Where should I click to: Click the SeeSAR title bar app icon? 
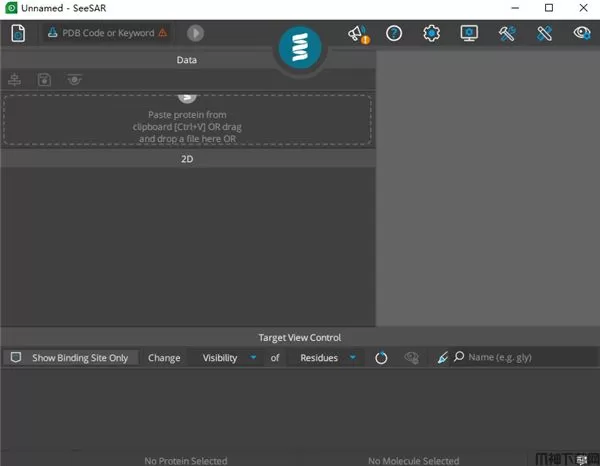(x=11, y=8)
